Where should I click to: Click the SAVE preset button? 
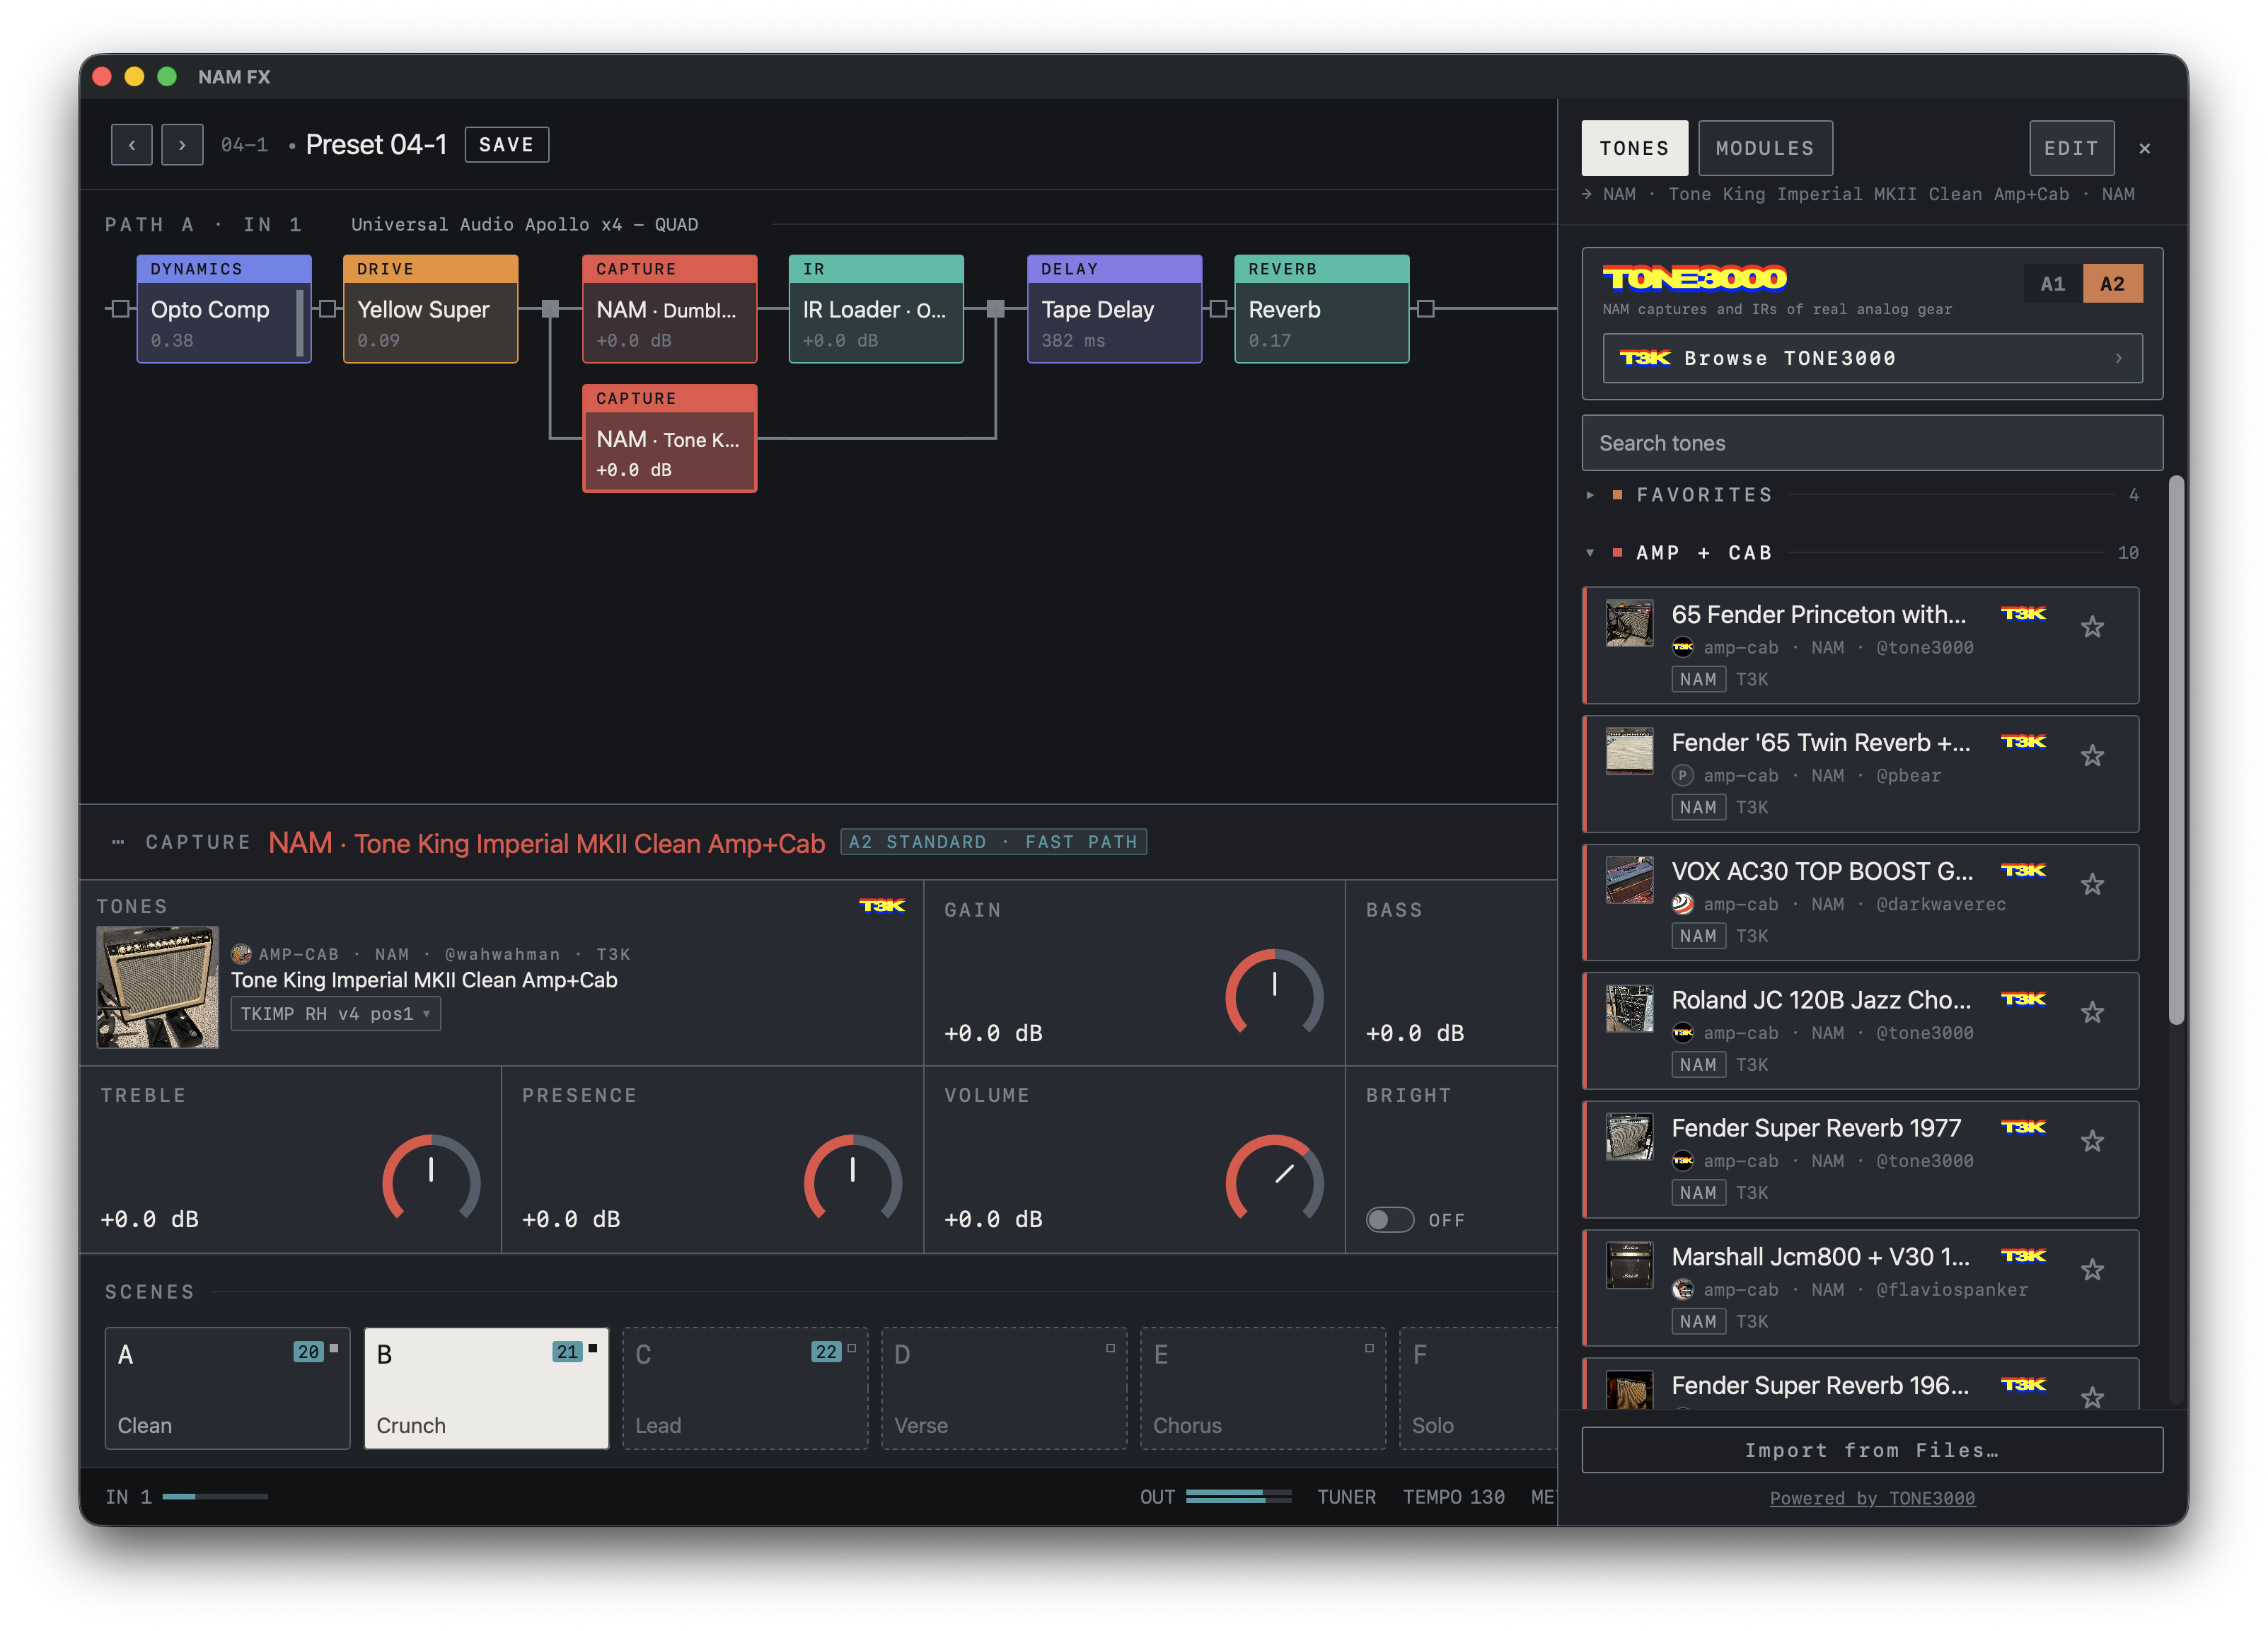506,145
